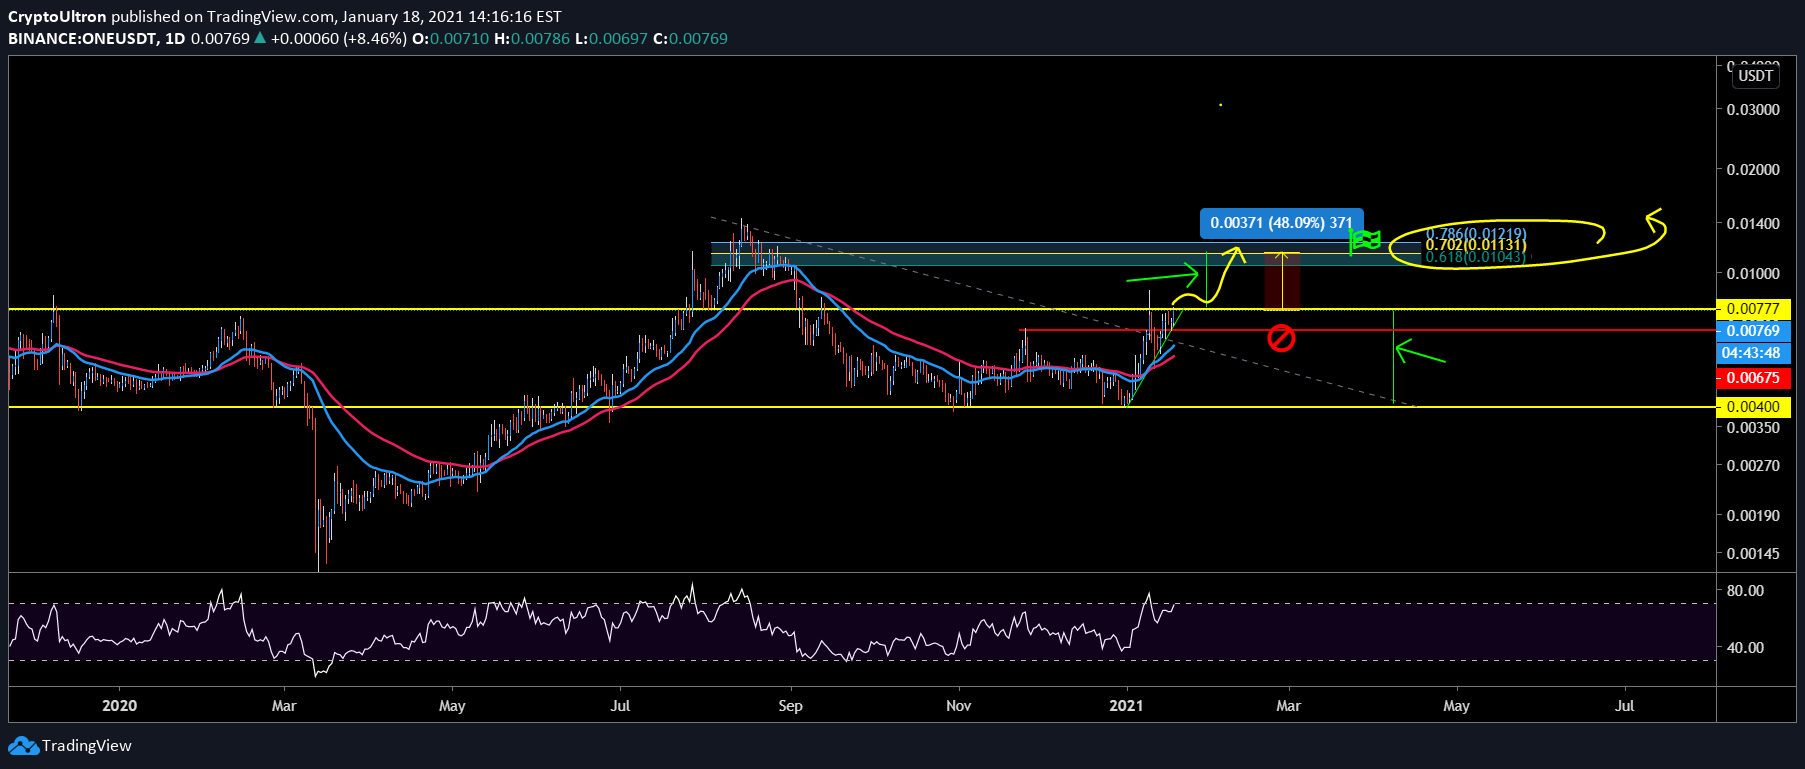Image resolution: width=1805 pixels, height=769 pixels.
Task: Click the USDT currency label on price axis
Action: (x=1755, y=76)
